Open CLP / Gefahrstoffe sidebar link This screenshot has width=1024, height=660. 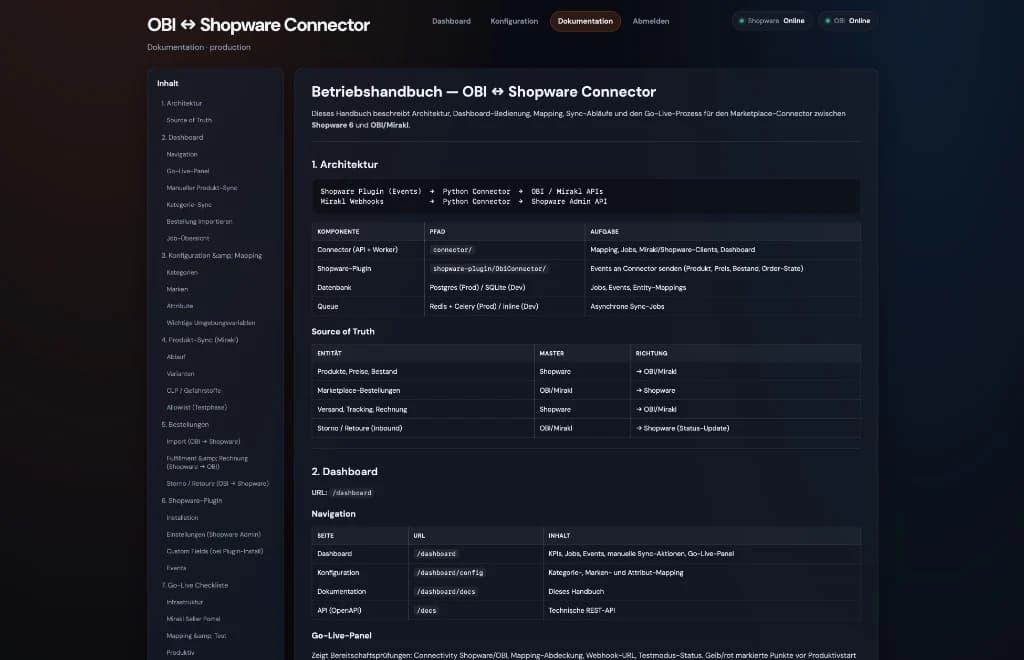(x=193, y=390)
